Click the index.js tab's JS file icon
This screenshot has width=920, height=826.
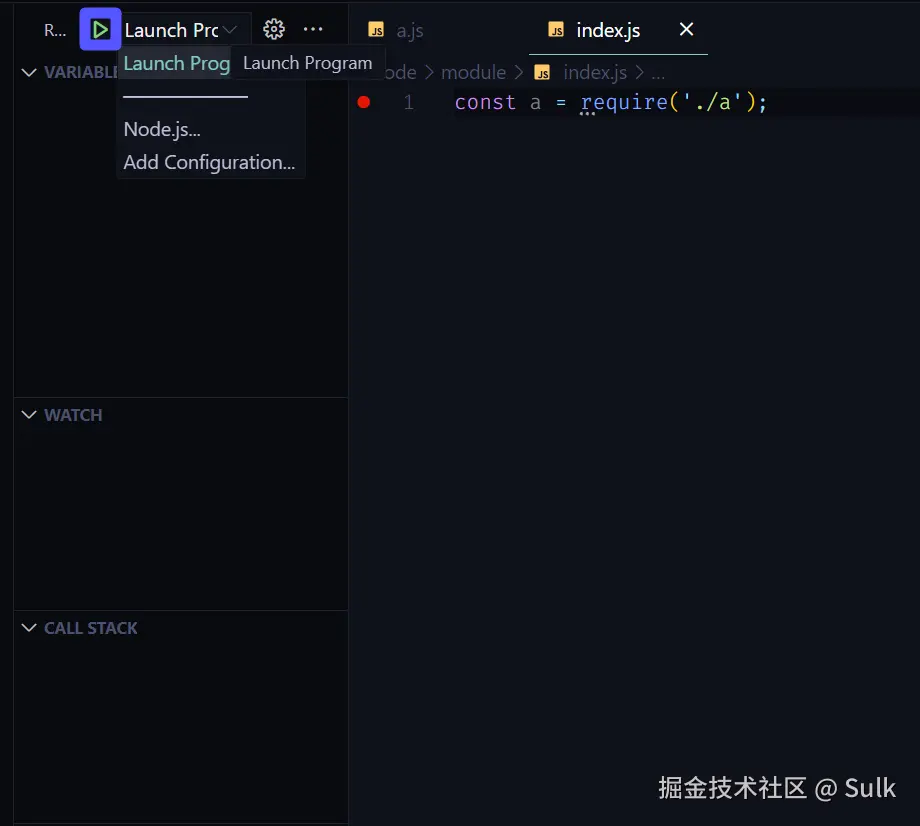click(x=556, y=29)
